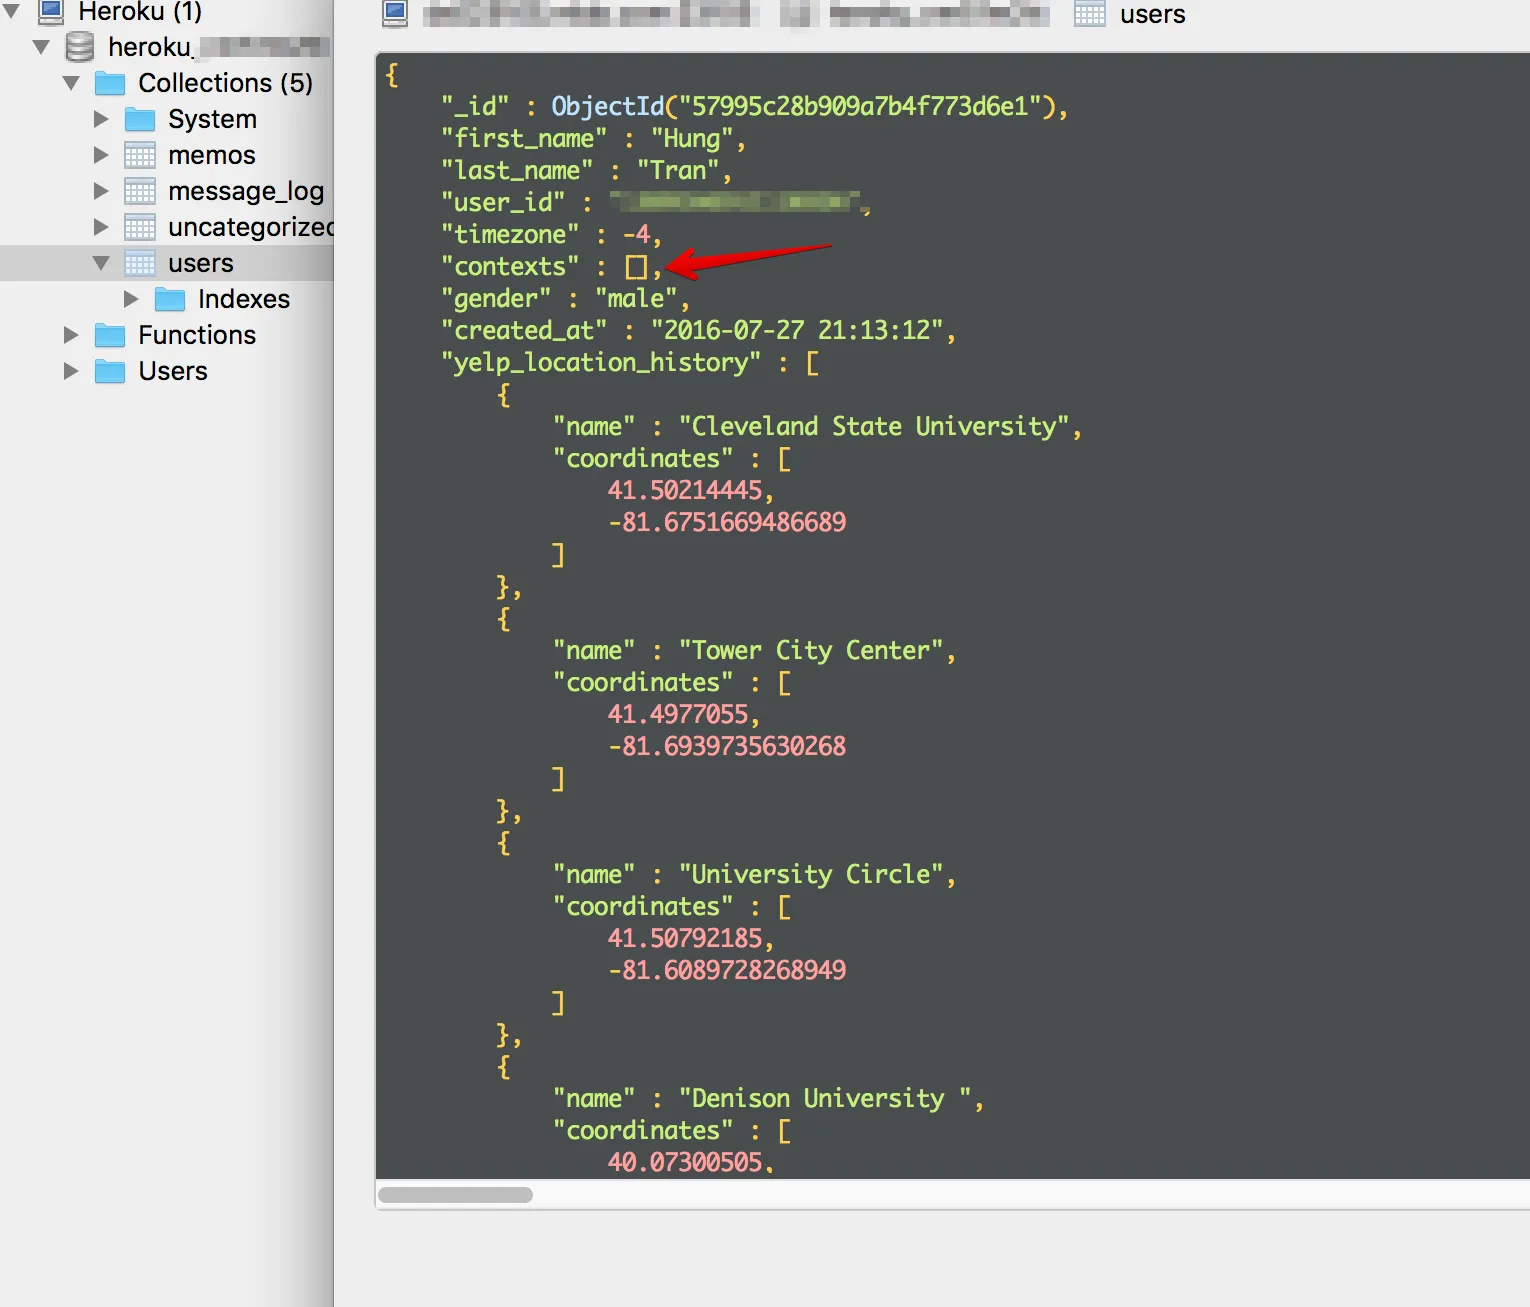Click the "Tran" last name value

point(678,170)
